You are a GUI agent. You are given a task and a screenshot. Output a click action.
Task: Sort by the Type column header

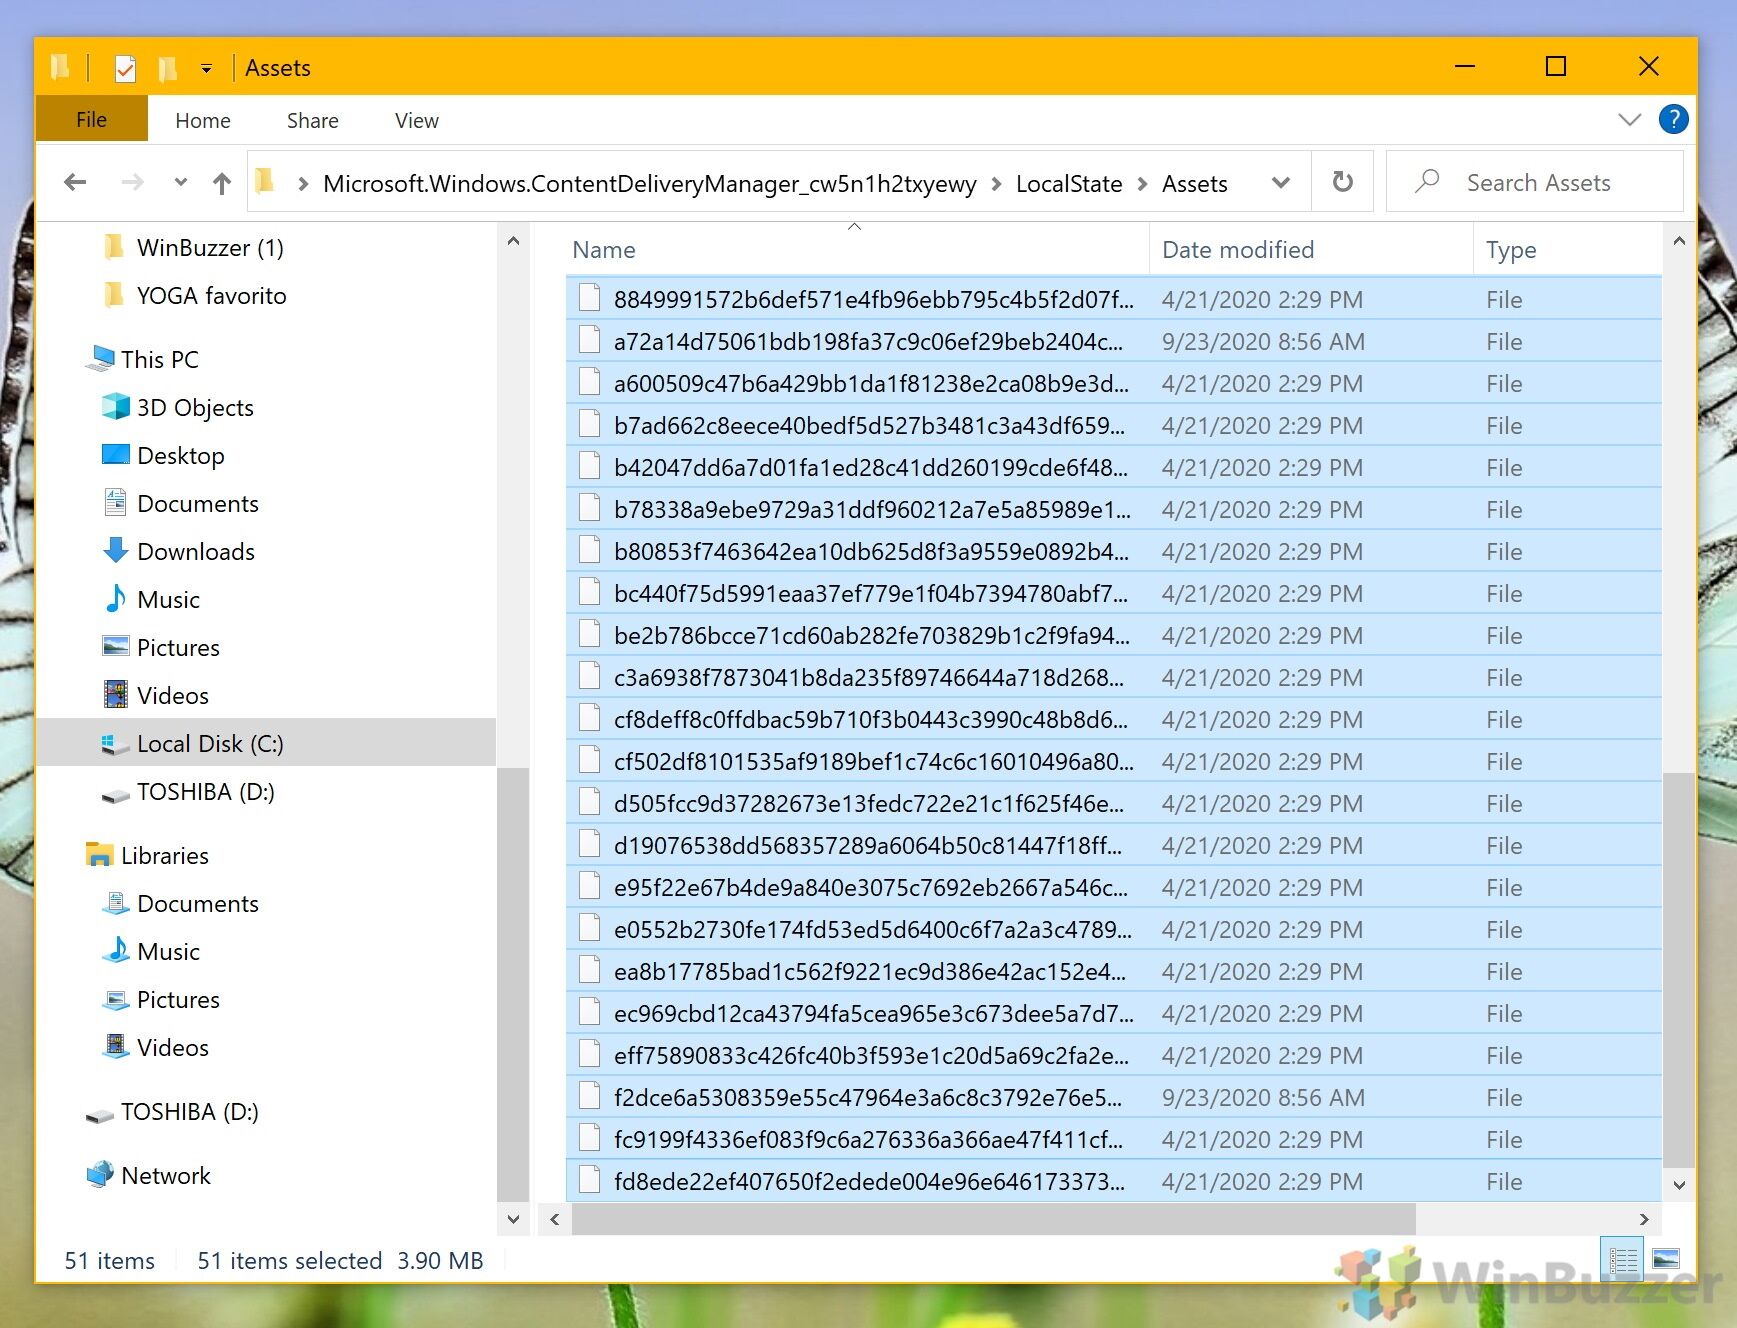1566,249
